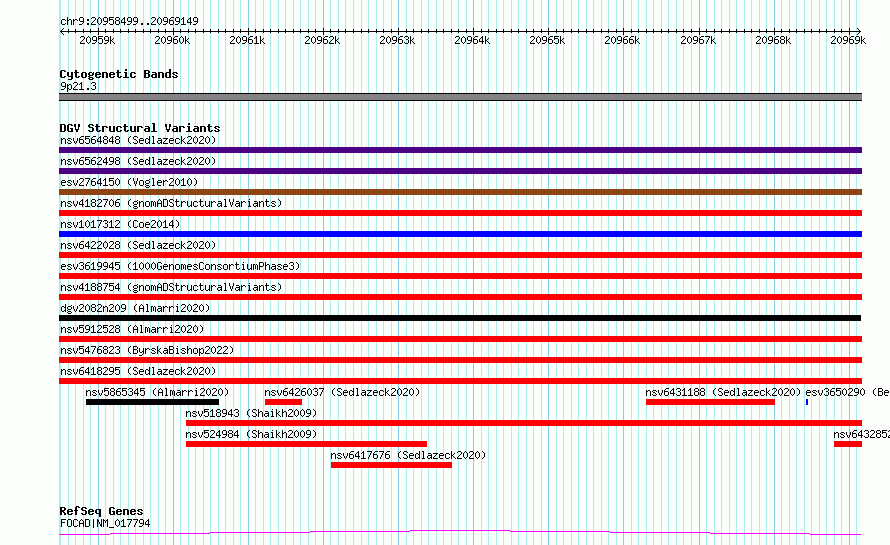Select the red bar under nsv643285
The height and width of the screenshot is (545, 890).
(847, 444)
